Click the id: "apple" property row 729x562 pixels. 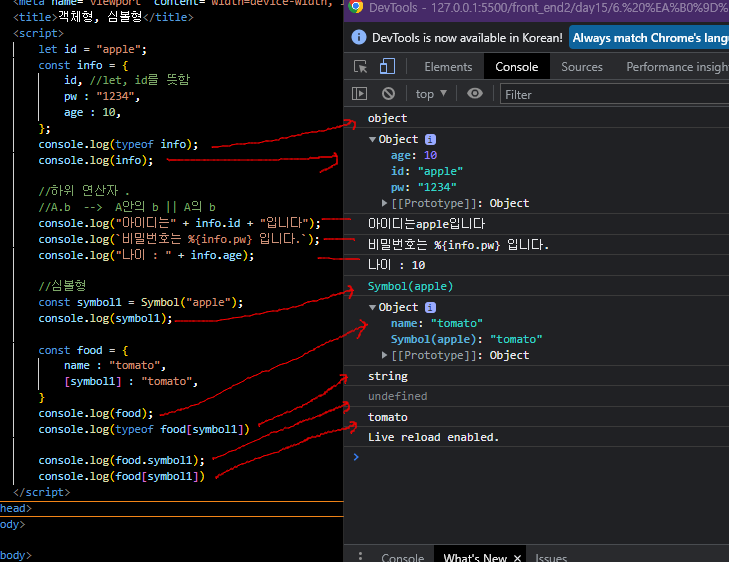pyautogui.click(x=427, y=171)
